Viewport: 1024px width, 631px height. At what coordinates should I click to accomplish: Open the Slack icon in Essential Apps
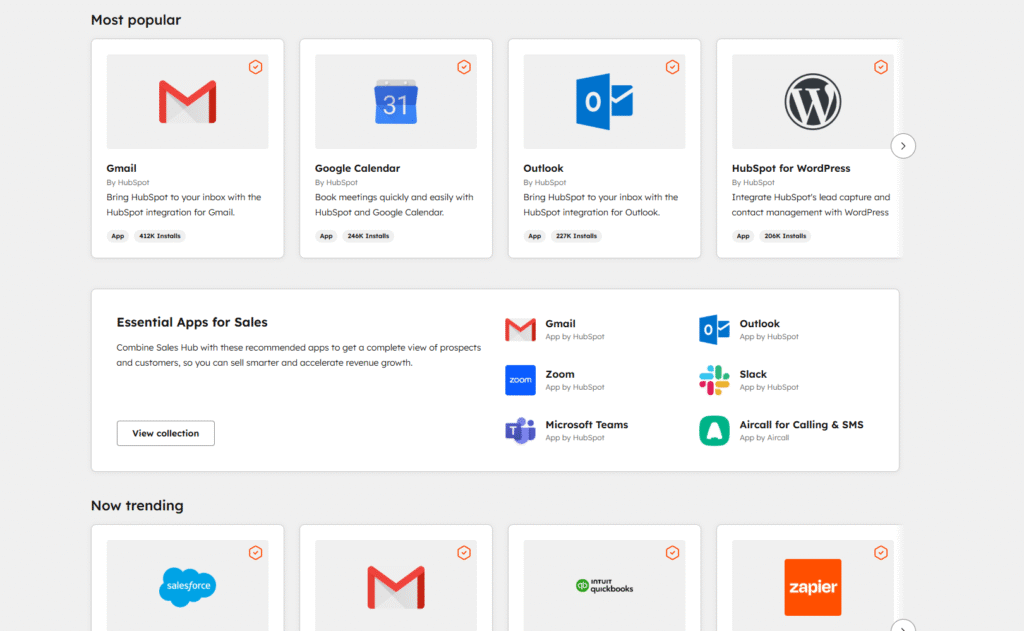click(x=714, y=380)
